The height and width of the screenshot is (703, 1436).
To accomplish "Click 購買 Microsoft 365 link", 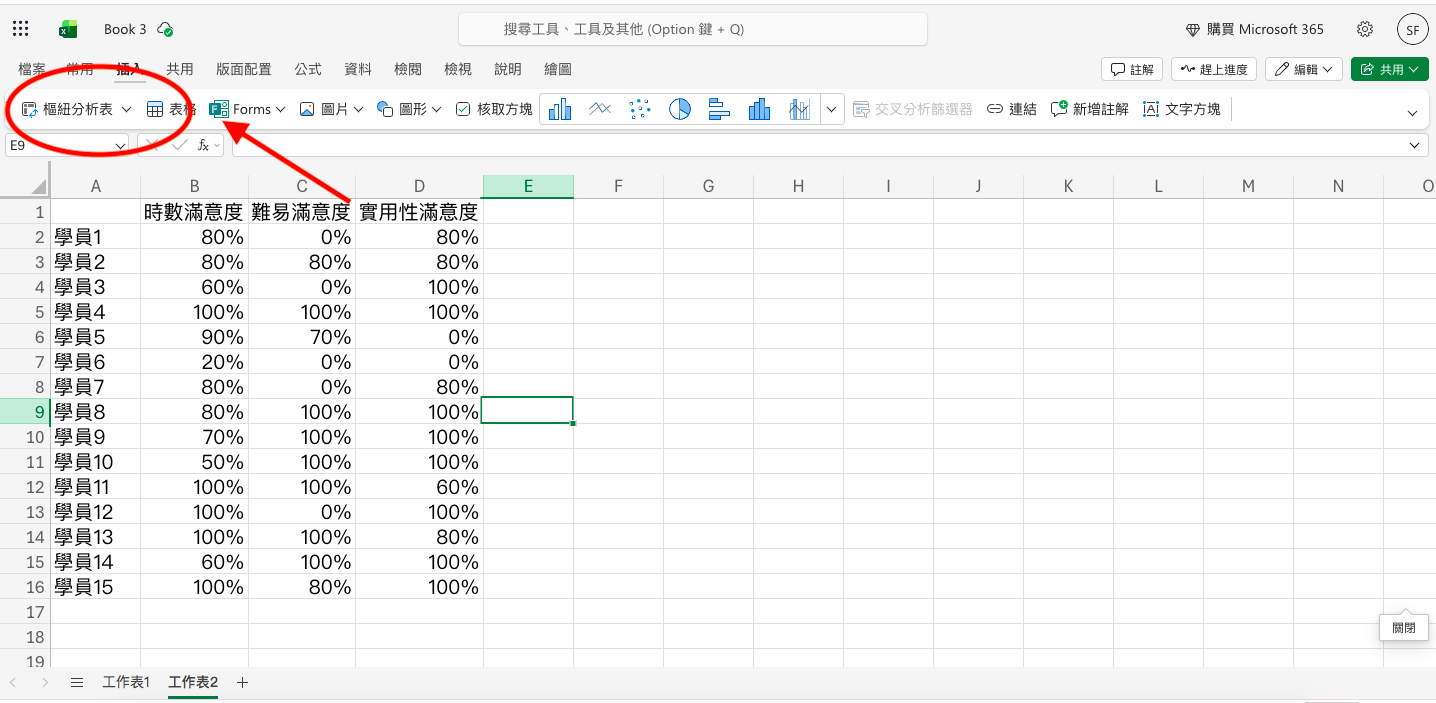I will click(x=1255, y=29).
